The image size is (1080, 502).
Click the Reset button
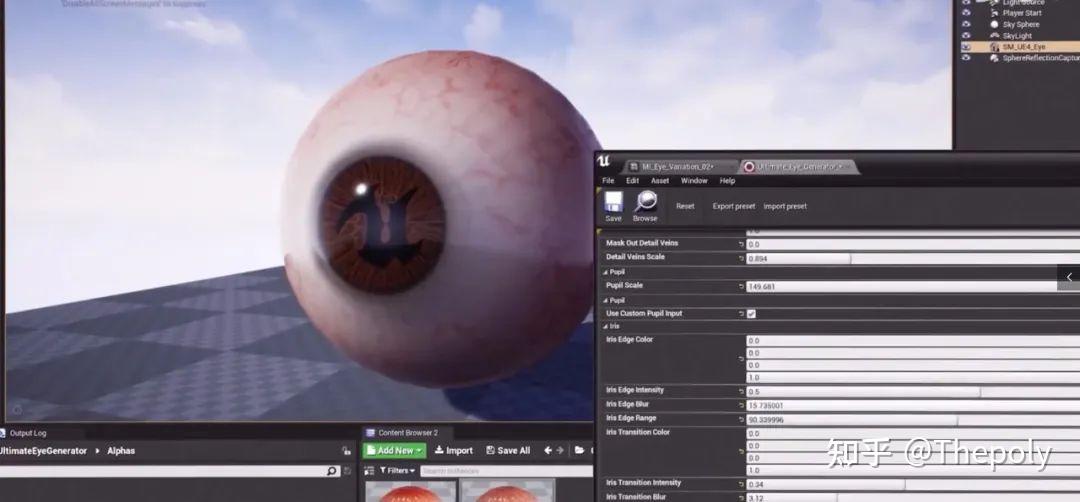click(x=685, y=206)
